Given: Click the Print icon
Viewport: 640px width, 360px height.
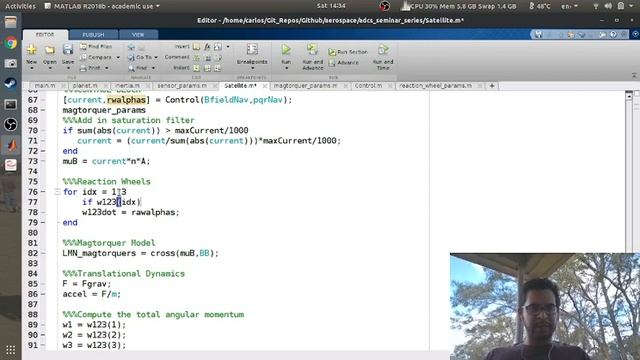Looking at the screenshot, I should (83, 68).
